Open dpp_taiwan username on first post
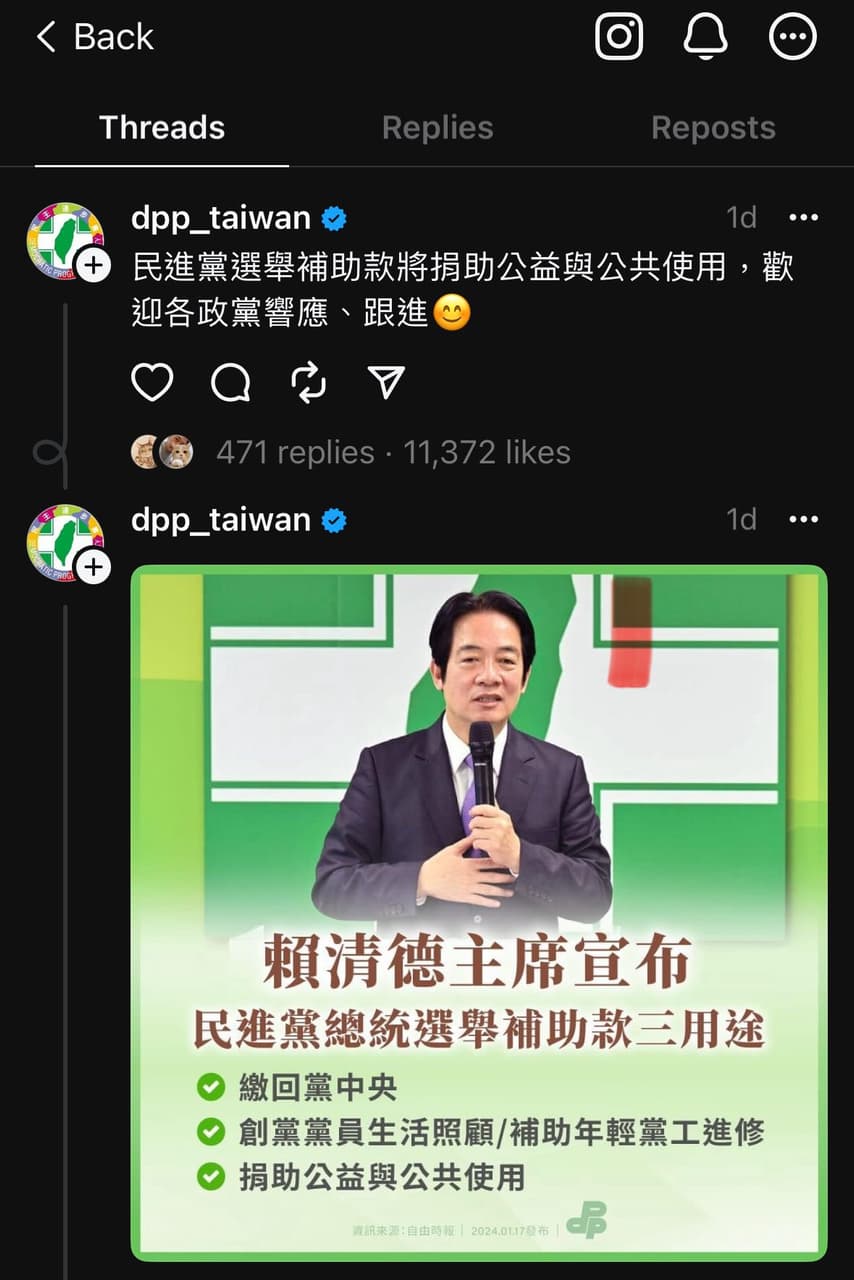This screenshot has width=854, height=1280. [221, 218]
